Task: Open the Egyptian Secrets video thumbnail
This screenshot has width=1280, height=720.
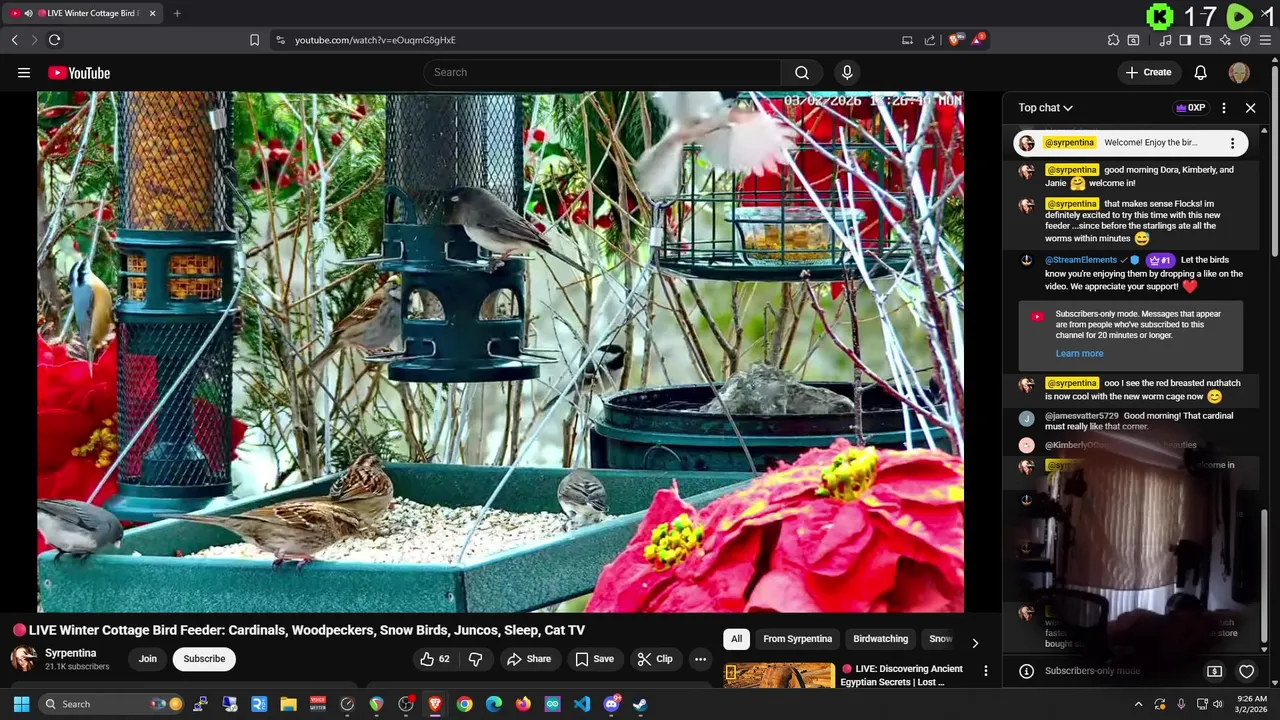Action: (x=779, y=676)
